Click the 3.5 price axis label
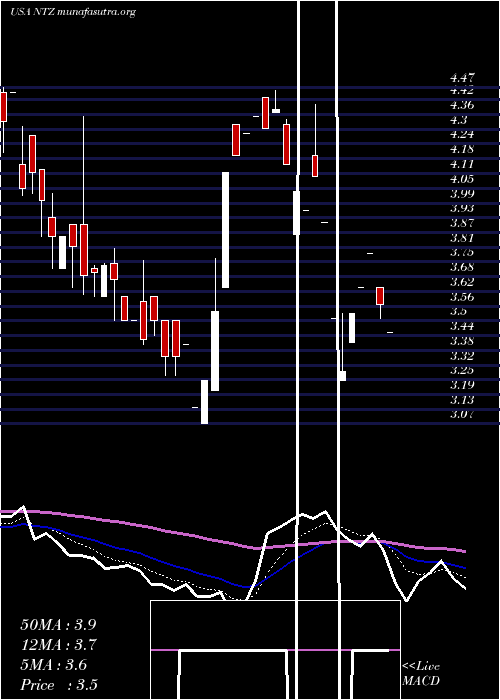The height and width of the screenshot is (700, 500). pos(459,311)
